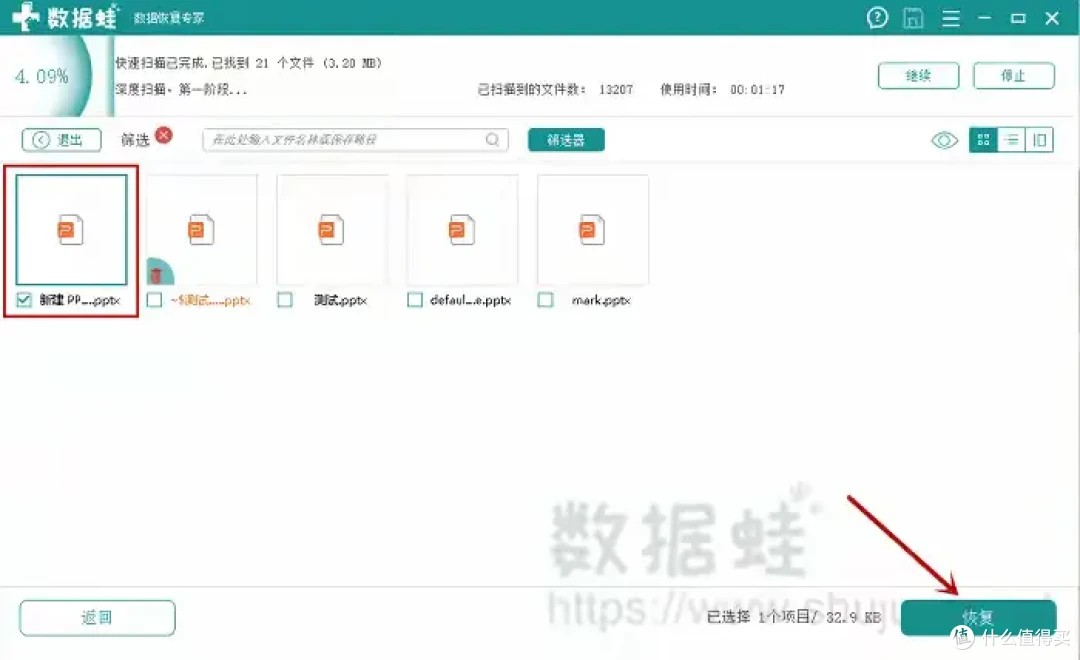
Task: Select the deleted ~$测试...pptx thumbnail
Action: click(202, 229)
